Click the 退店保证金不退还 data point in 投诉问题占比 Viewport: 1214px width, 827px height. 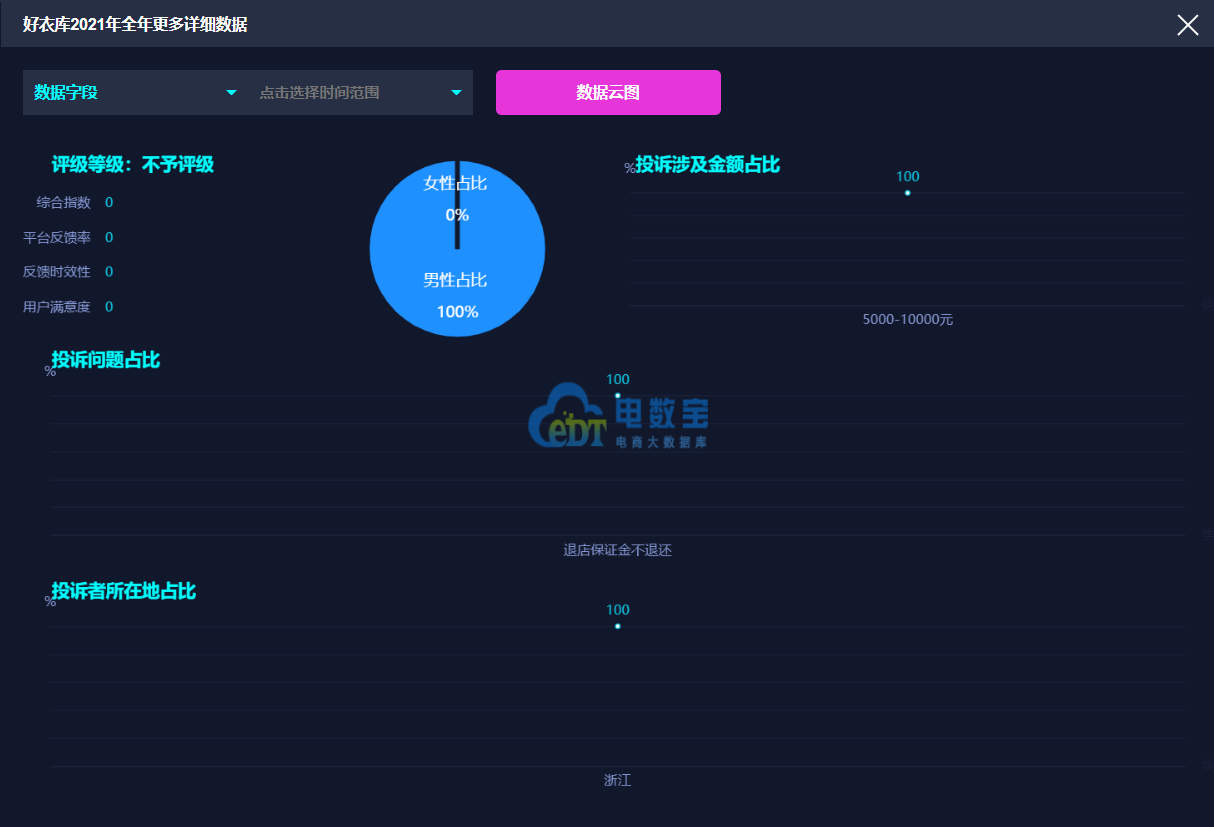pyautogui.click(x=618, y=396)
